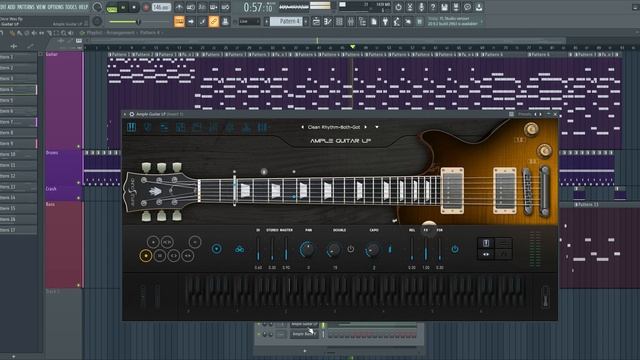The width and height of the screenshot is (640, 360).
Task: Toggle the DOUBLE power button
Action: (x=351, y=249)
